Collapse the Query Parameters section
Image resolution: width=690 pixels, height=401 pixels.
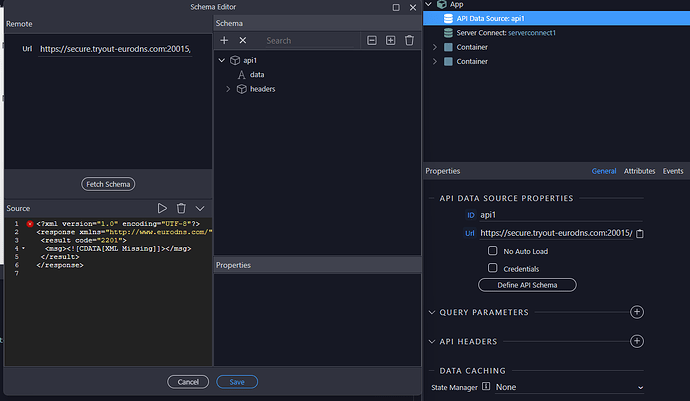432,313
